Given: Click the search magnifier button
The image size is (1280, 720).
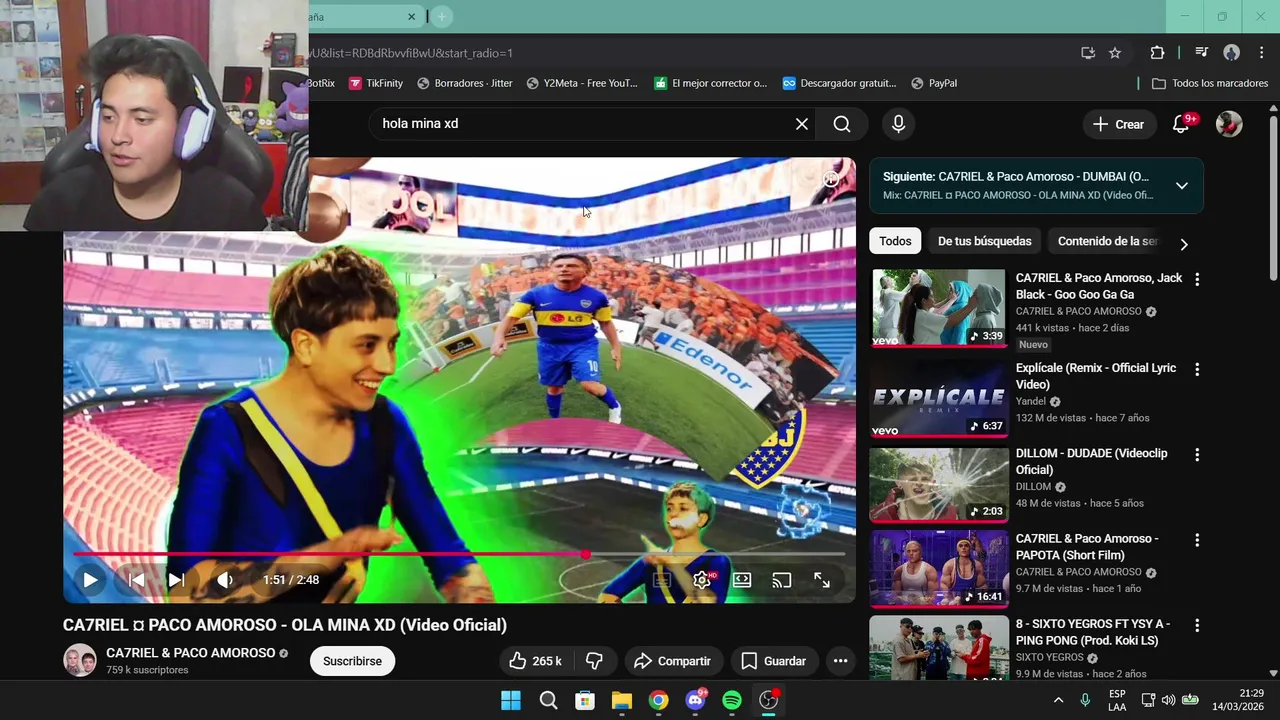Looking at the screenshot, I should 842,124.
